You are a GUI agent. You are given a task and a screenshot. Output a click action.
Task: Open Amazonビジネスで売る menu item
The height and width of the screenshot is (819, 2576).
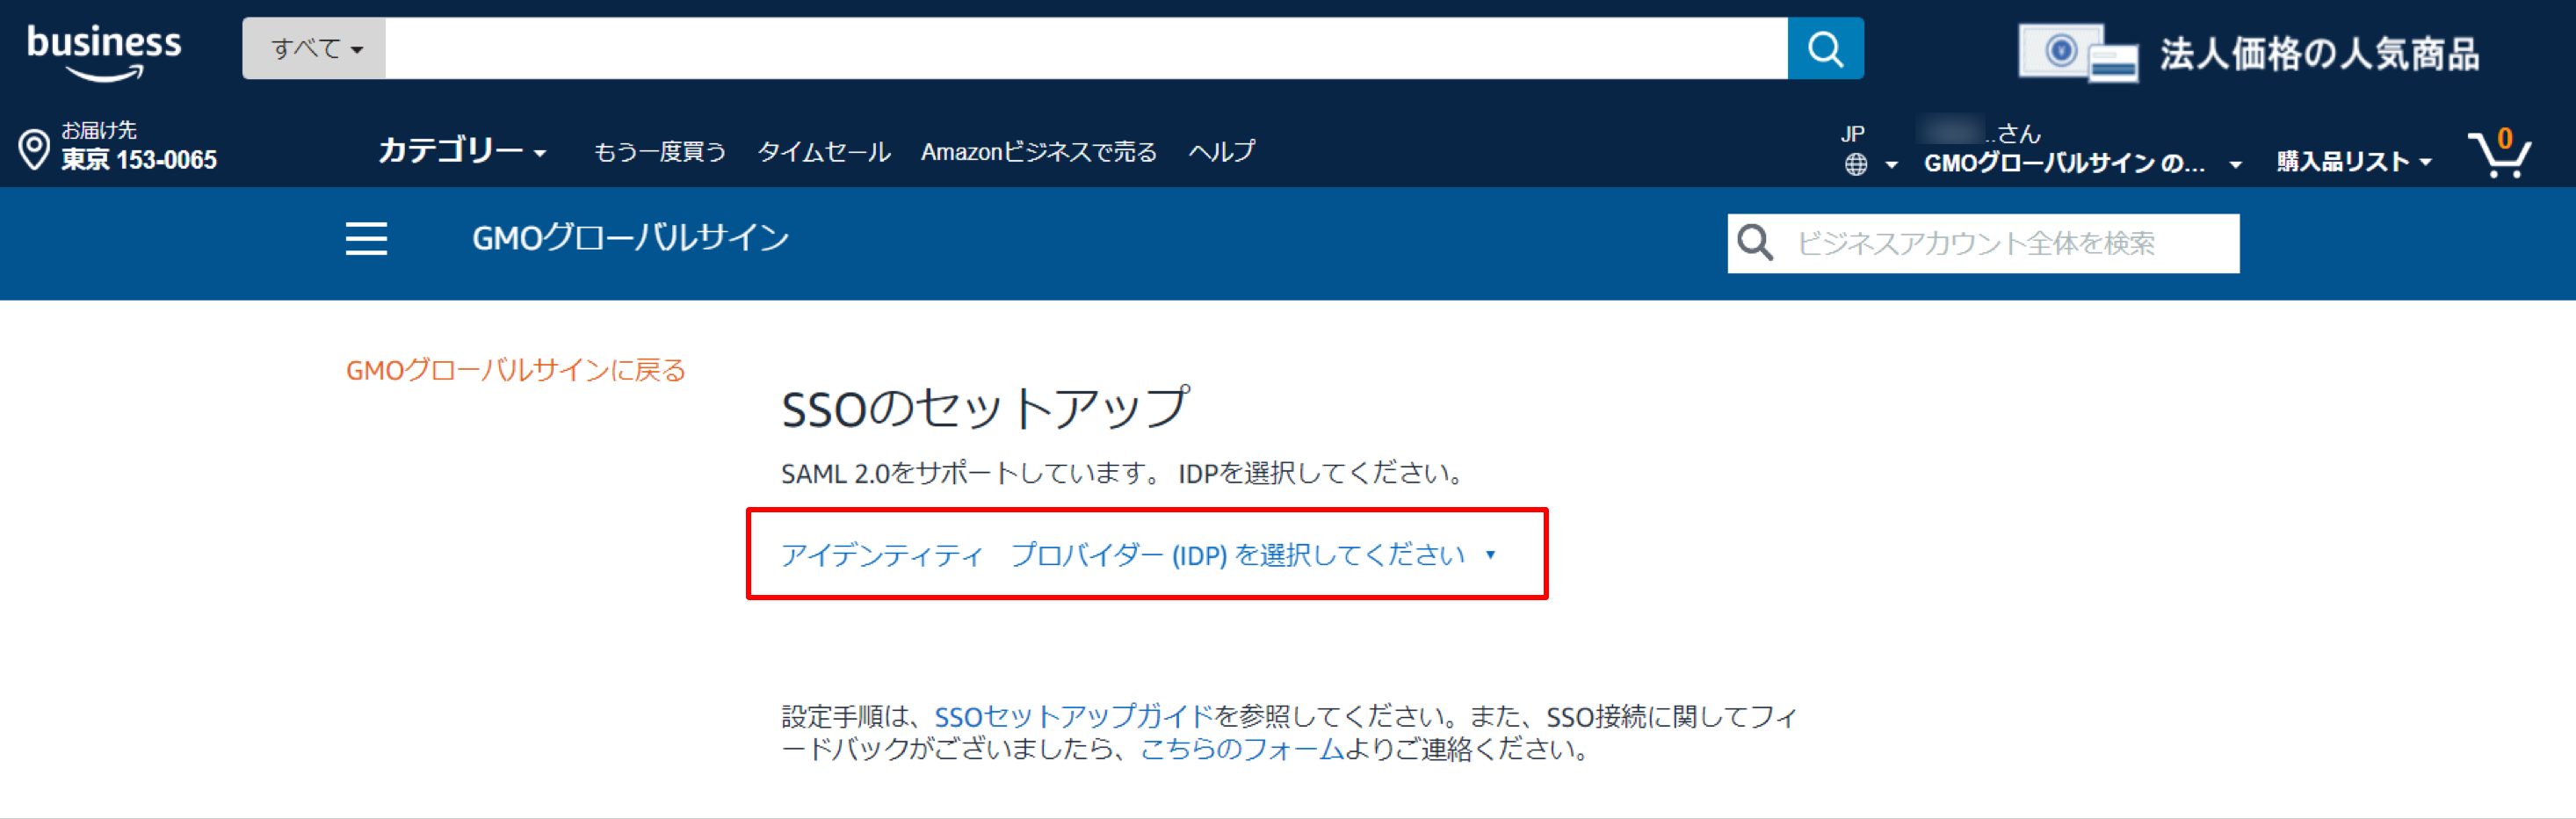[1038, 152]
